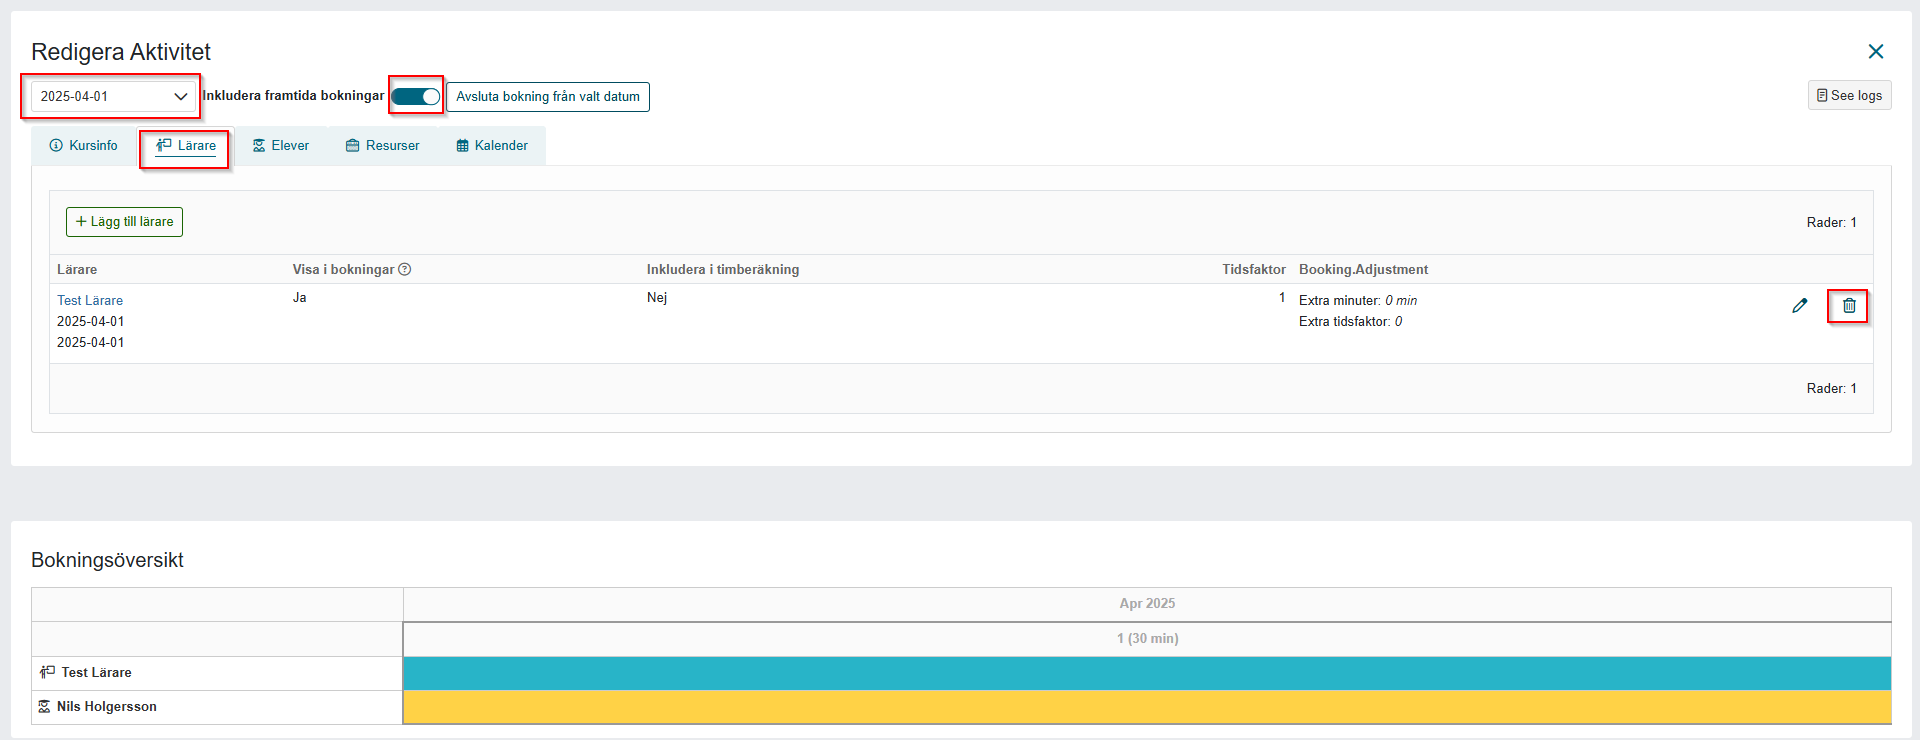Screen dimensions: 1920x740
Task: Click the help icon beside Visa i bokningar
Action: (405, 269)
